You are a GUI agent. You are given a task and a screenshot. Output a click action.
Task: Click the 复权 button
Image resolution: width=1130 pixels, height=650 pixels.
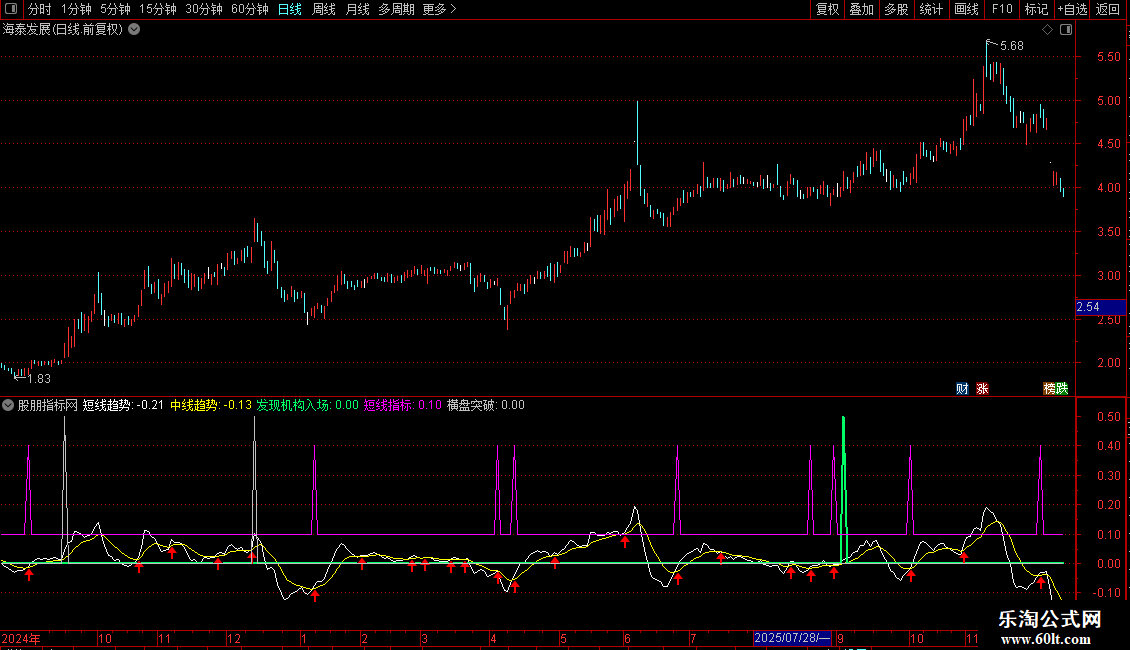click(x=828, y=10)
